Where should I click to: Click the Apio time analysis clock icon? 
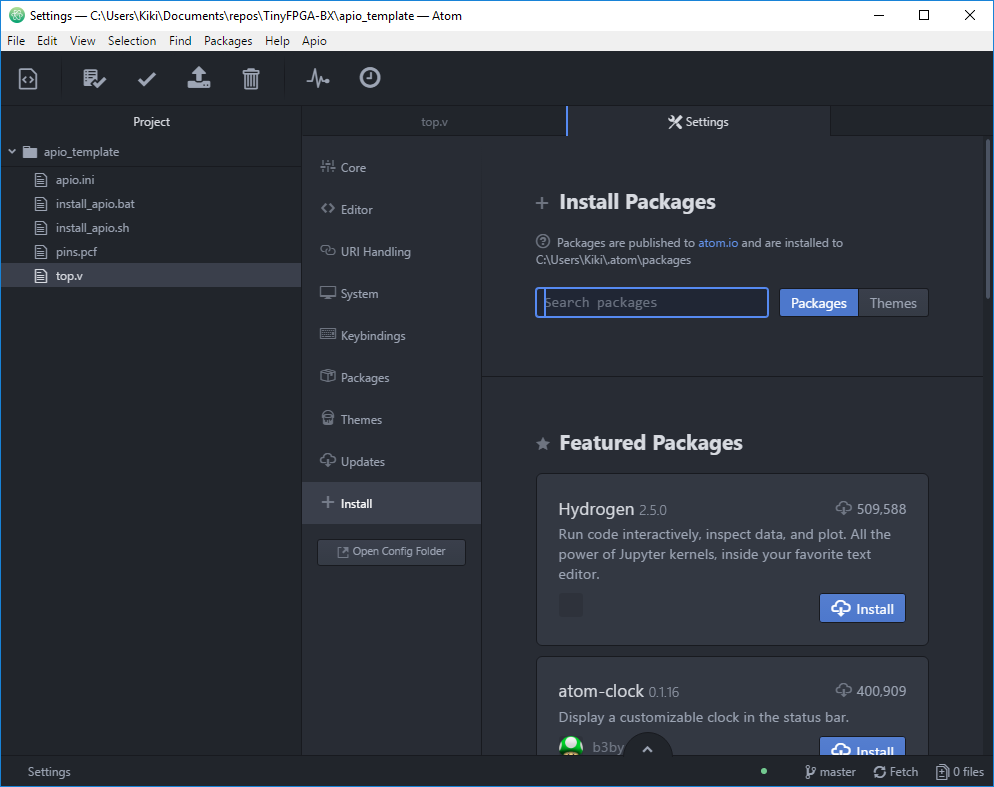(x=370, y=78)
